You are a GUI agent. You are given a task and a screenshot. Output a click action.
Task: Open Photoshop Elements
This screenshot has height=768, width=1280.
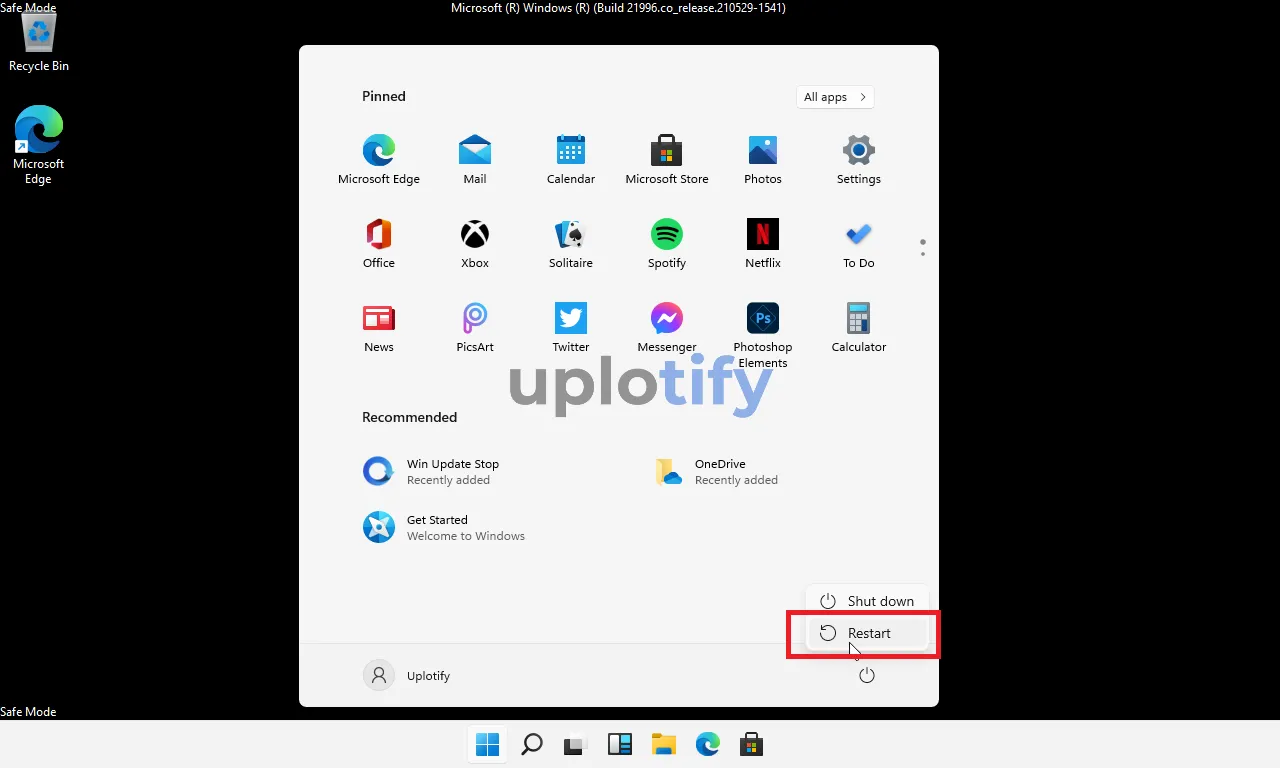coord(763,335)
